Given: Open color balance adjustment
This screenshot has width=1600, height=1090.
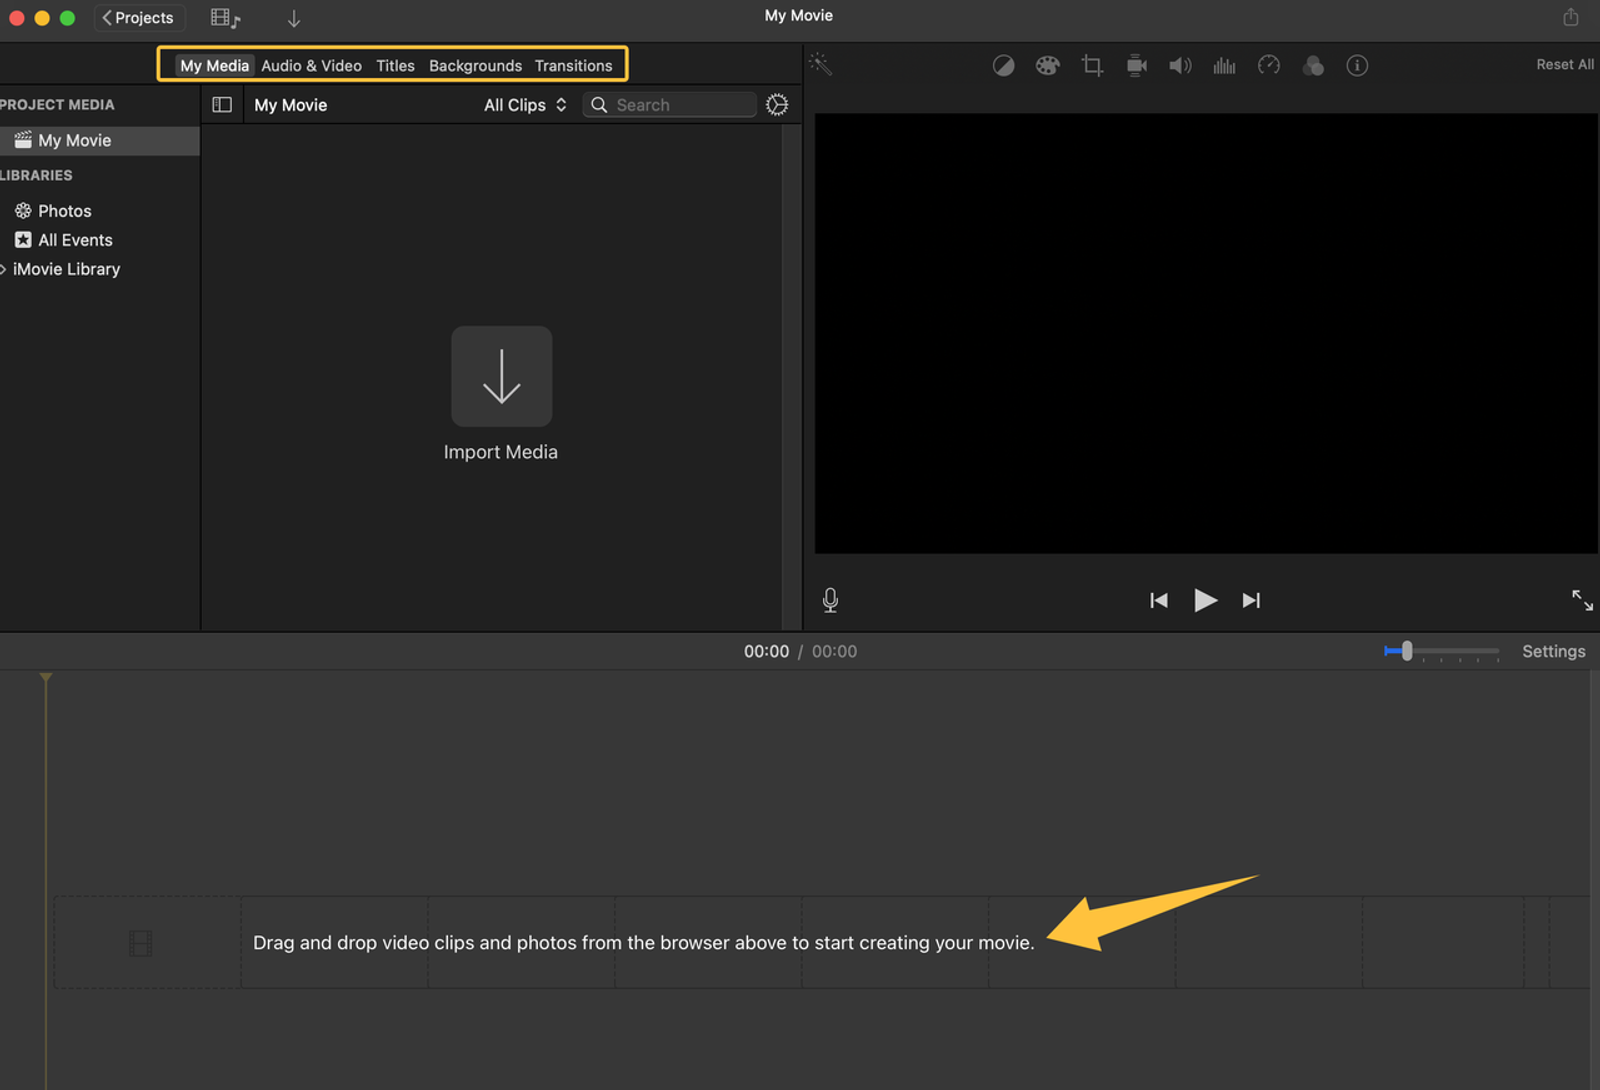Looking at the screenshot, I should (x=1003, y=66).
